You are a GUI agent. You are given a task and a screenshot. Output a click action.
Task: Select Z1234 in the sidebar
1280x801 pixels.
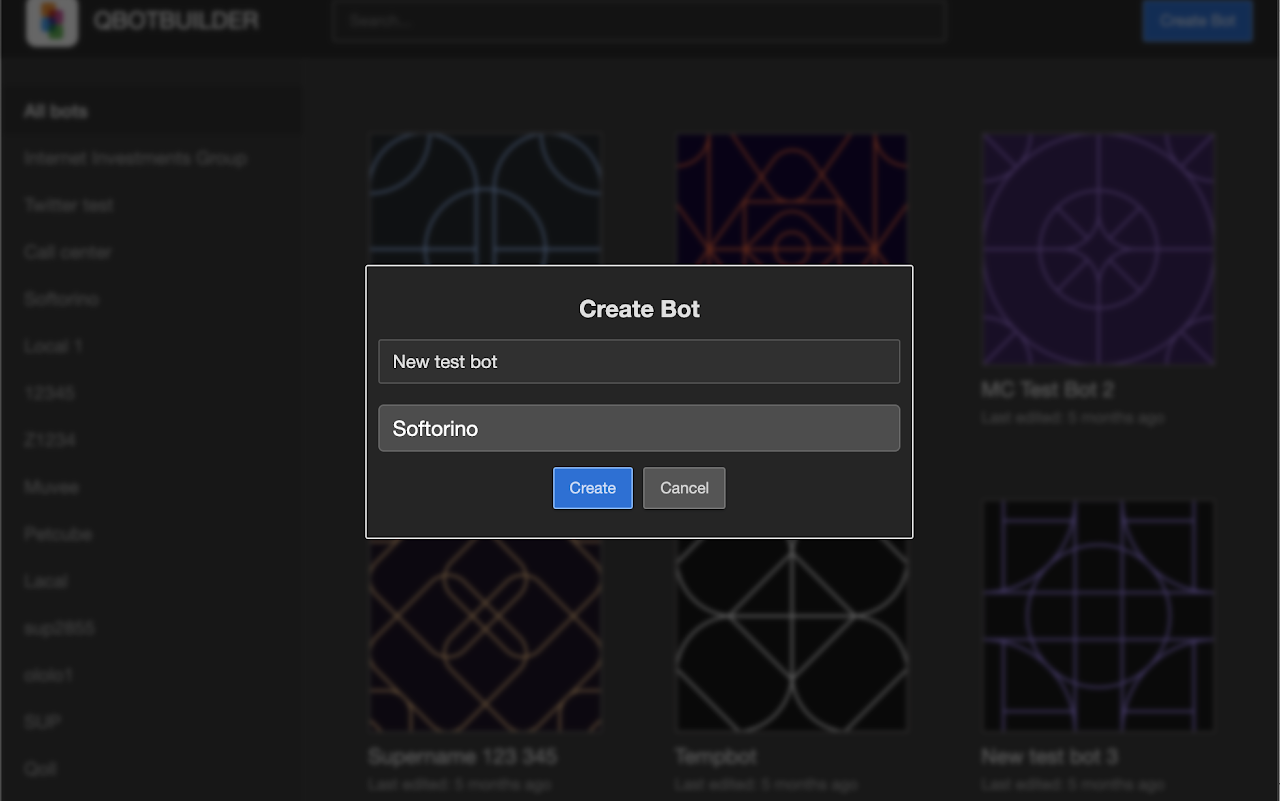50,440
